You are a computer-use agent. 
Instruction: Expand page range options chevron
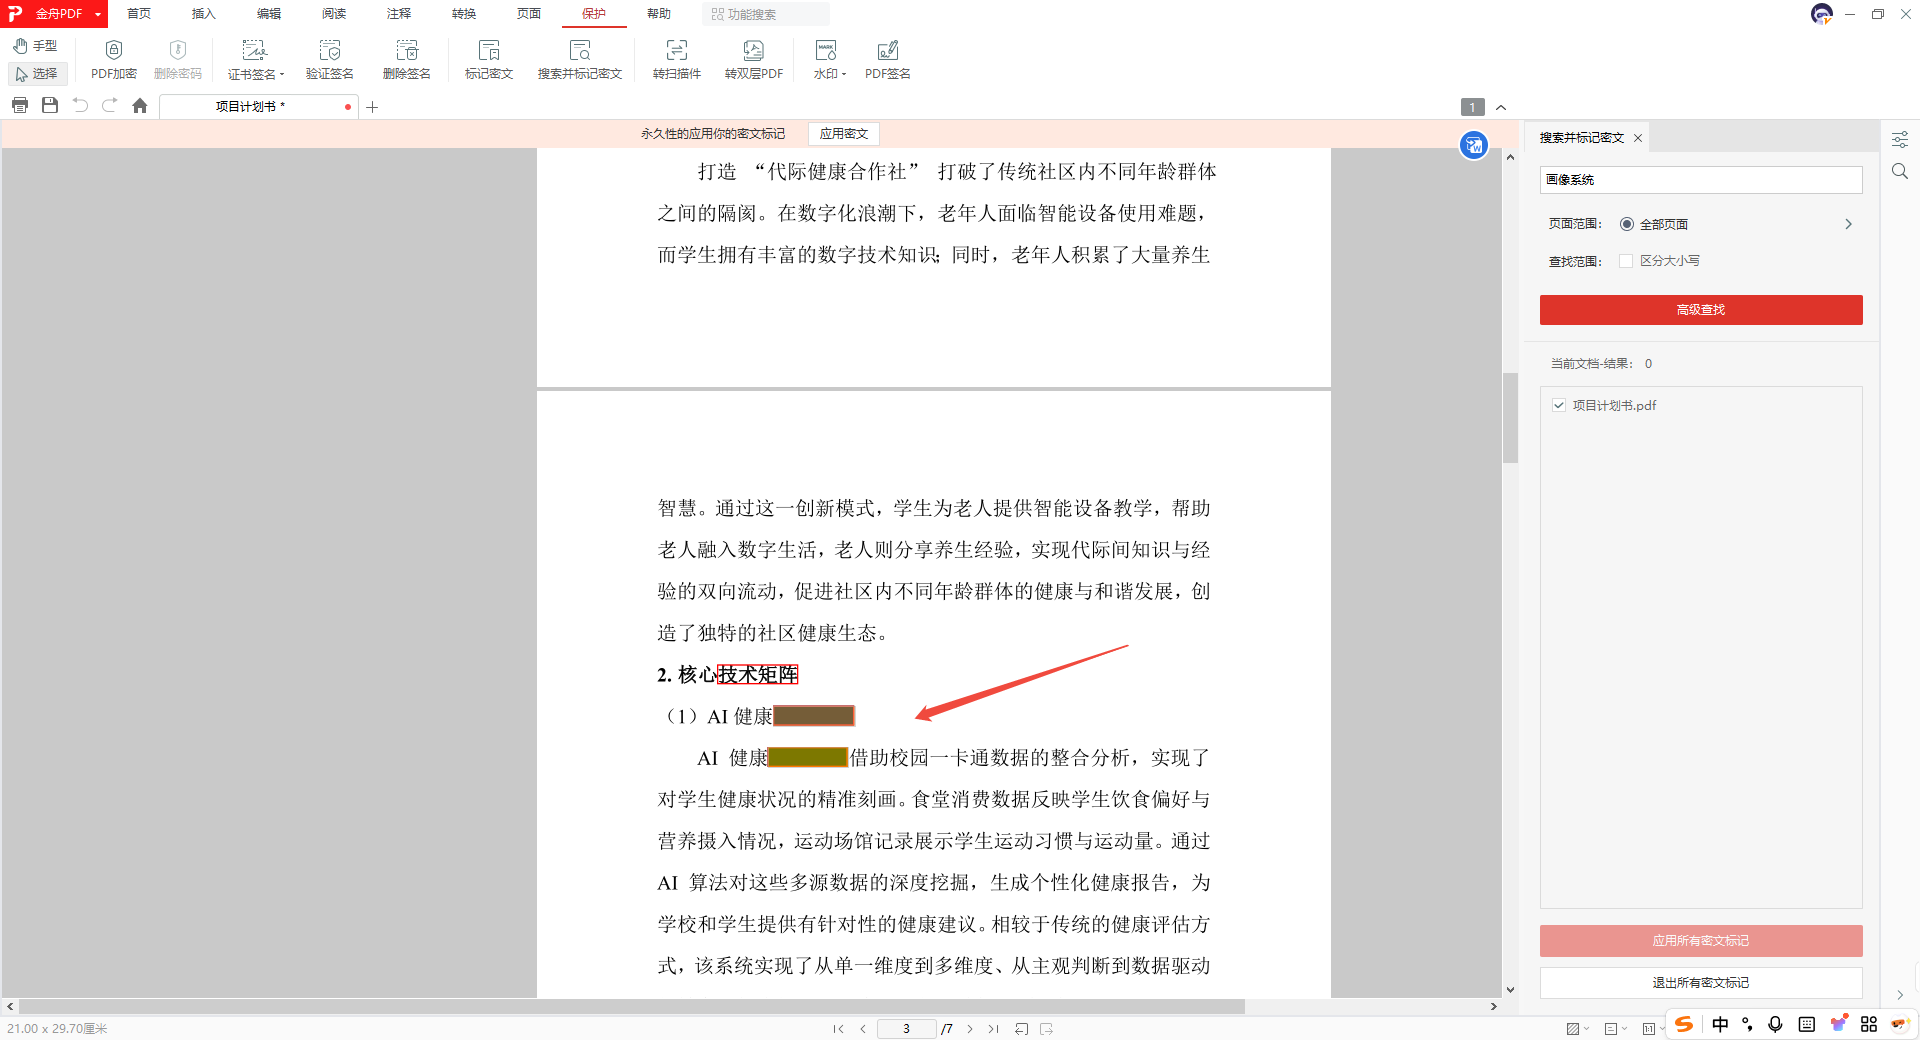click(x=1849, y=224)
